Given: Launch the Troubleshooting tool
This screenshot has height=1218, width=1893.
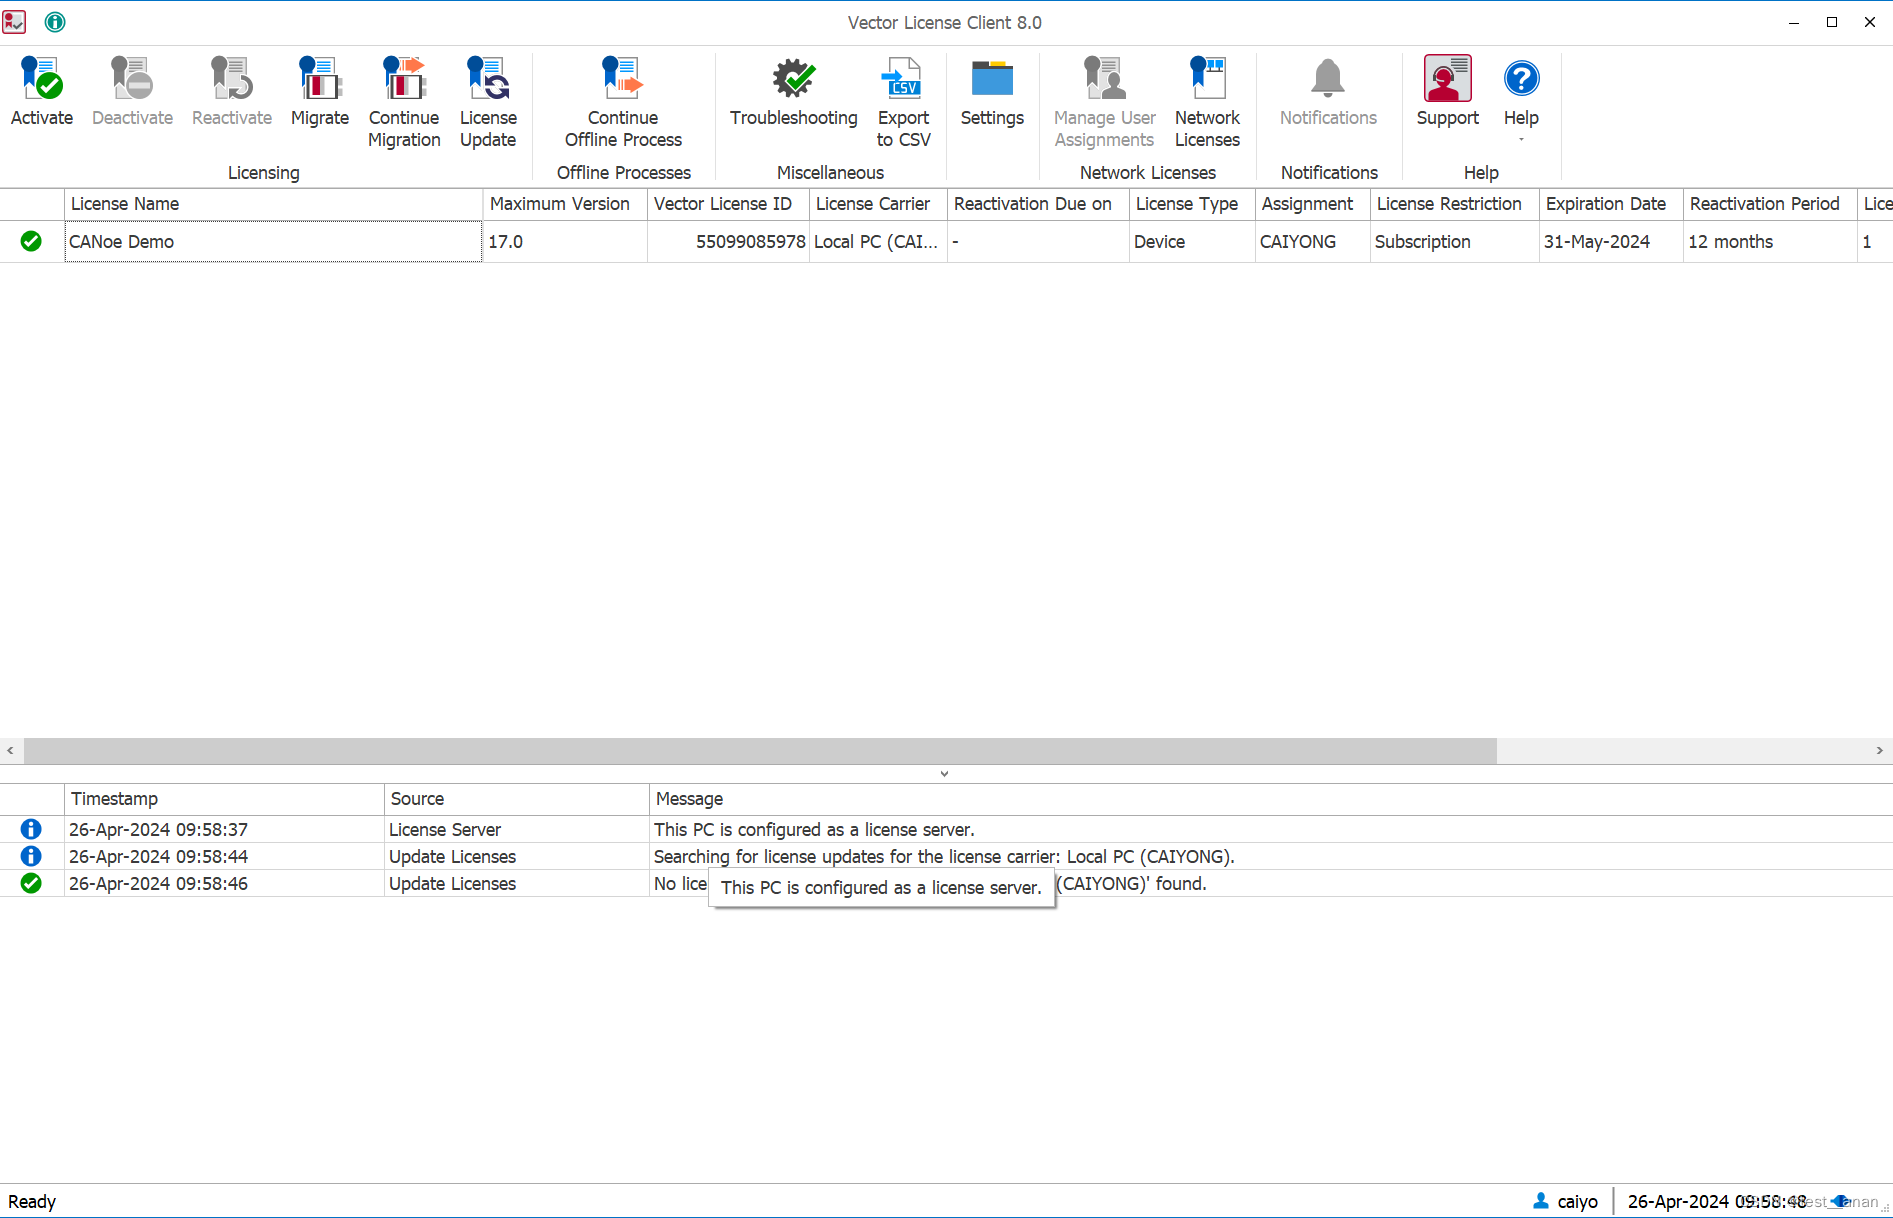Looking at the screenshot, I should [794, 92].
